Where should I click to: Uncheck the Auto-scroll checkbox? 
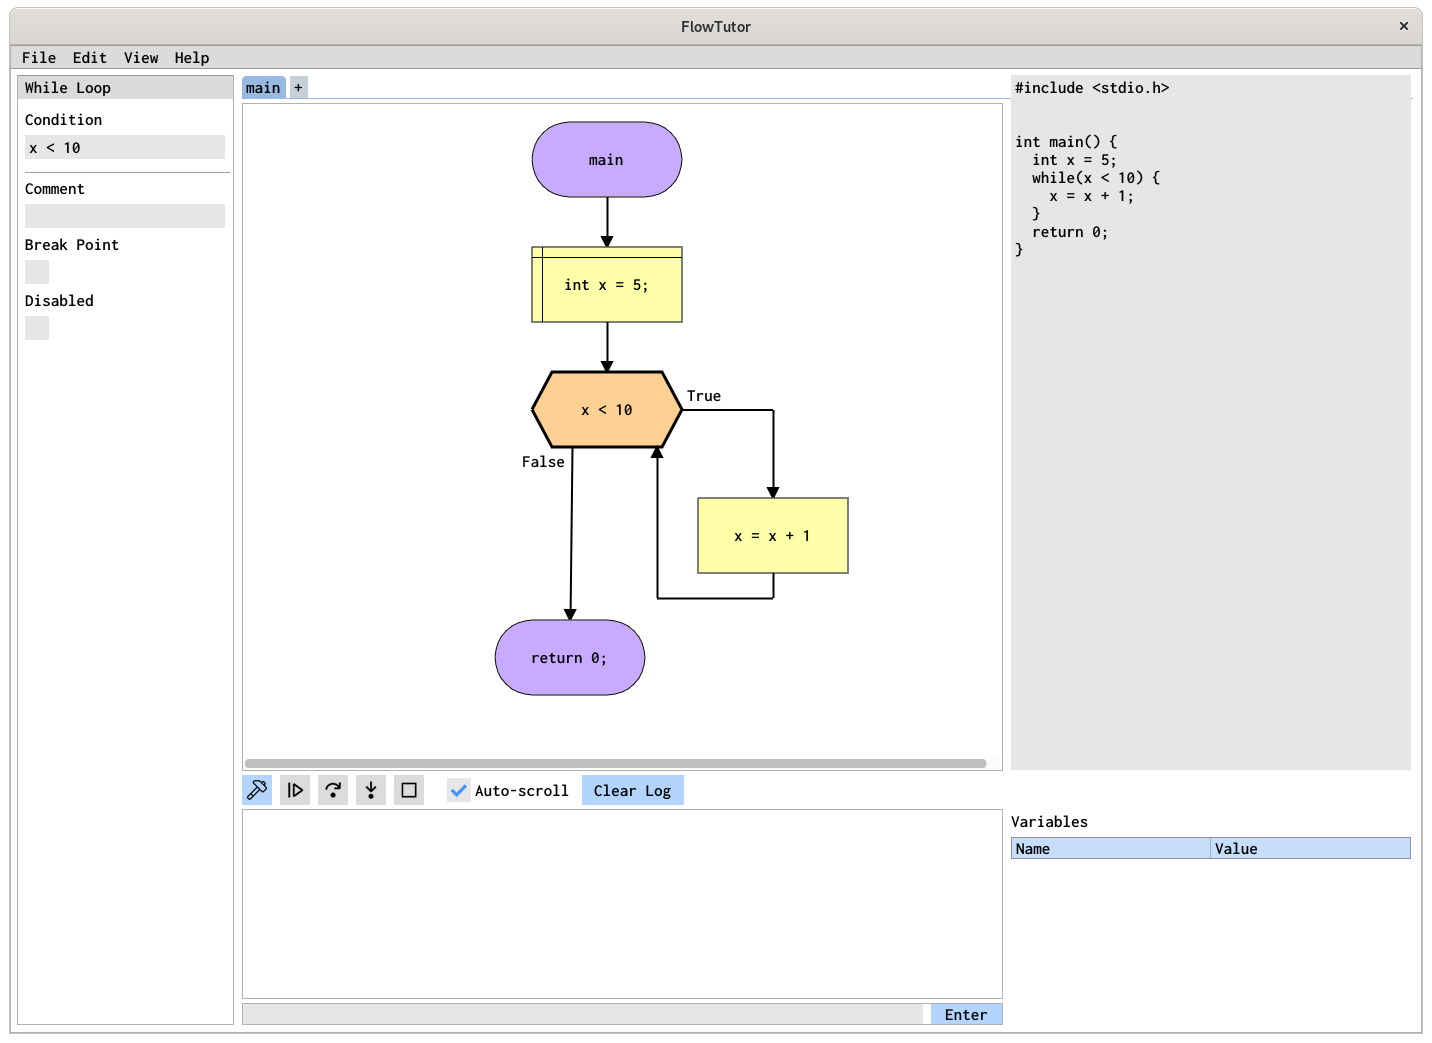459,790
